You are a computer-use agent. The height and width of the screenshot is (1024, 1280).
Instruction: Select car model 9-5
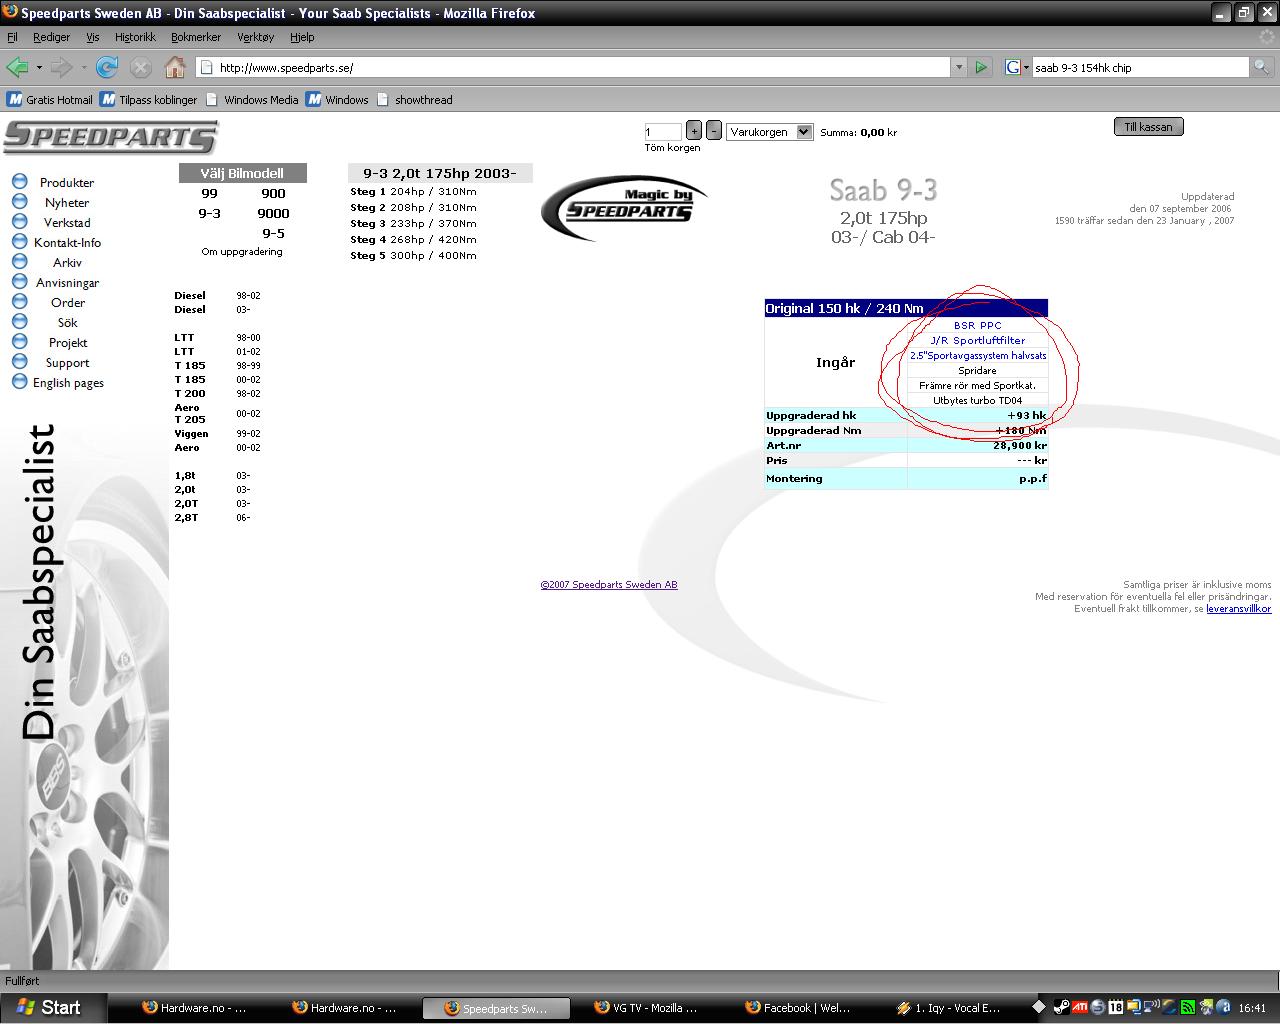273,234
